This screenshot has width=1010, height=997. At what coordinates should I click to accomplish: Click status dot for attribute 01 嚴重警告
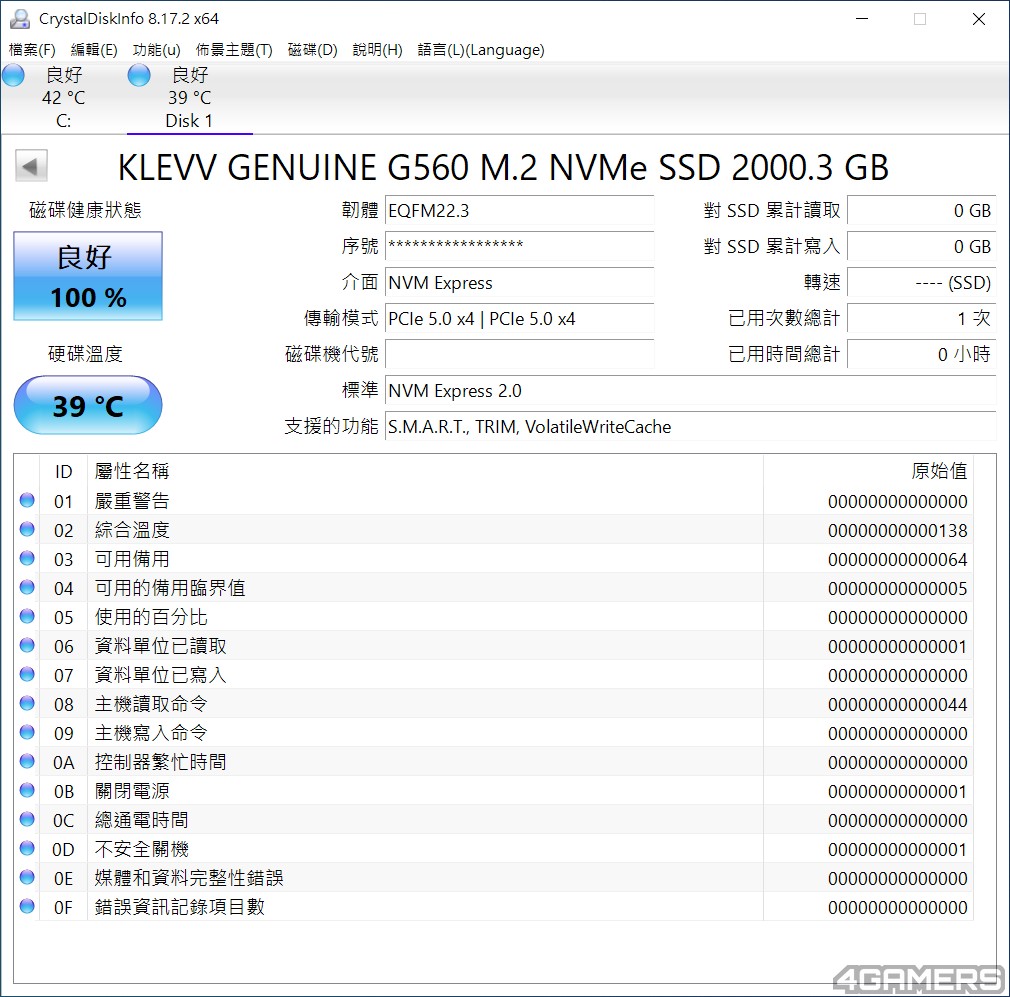click(x=27, y=500)
